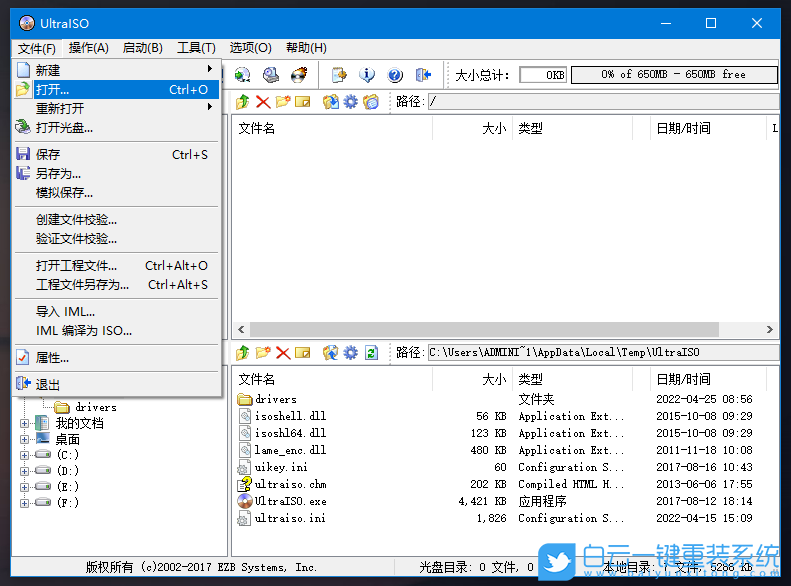Screen dimensions: 791x586
Task: Open the 文件(F) menu
Action: coord(37,48)
